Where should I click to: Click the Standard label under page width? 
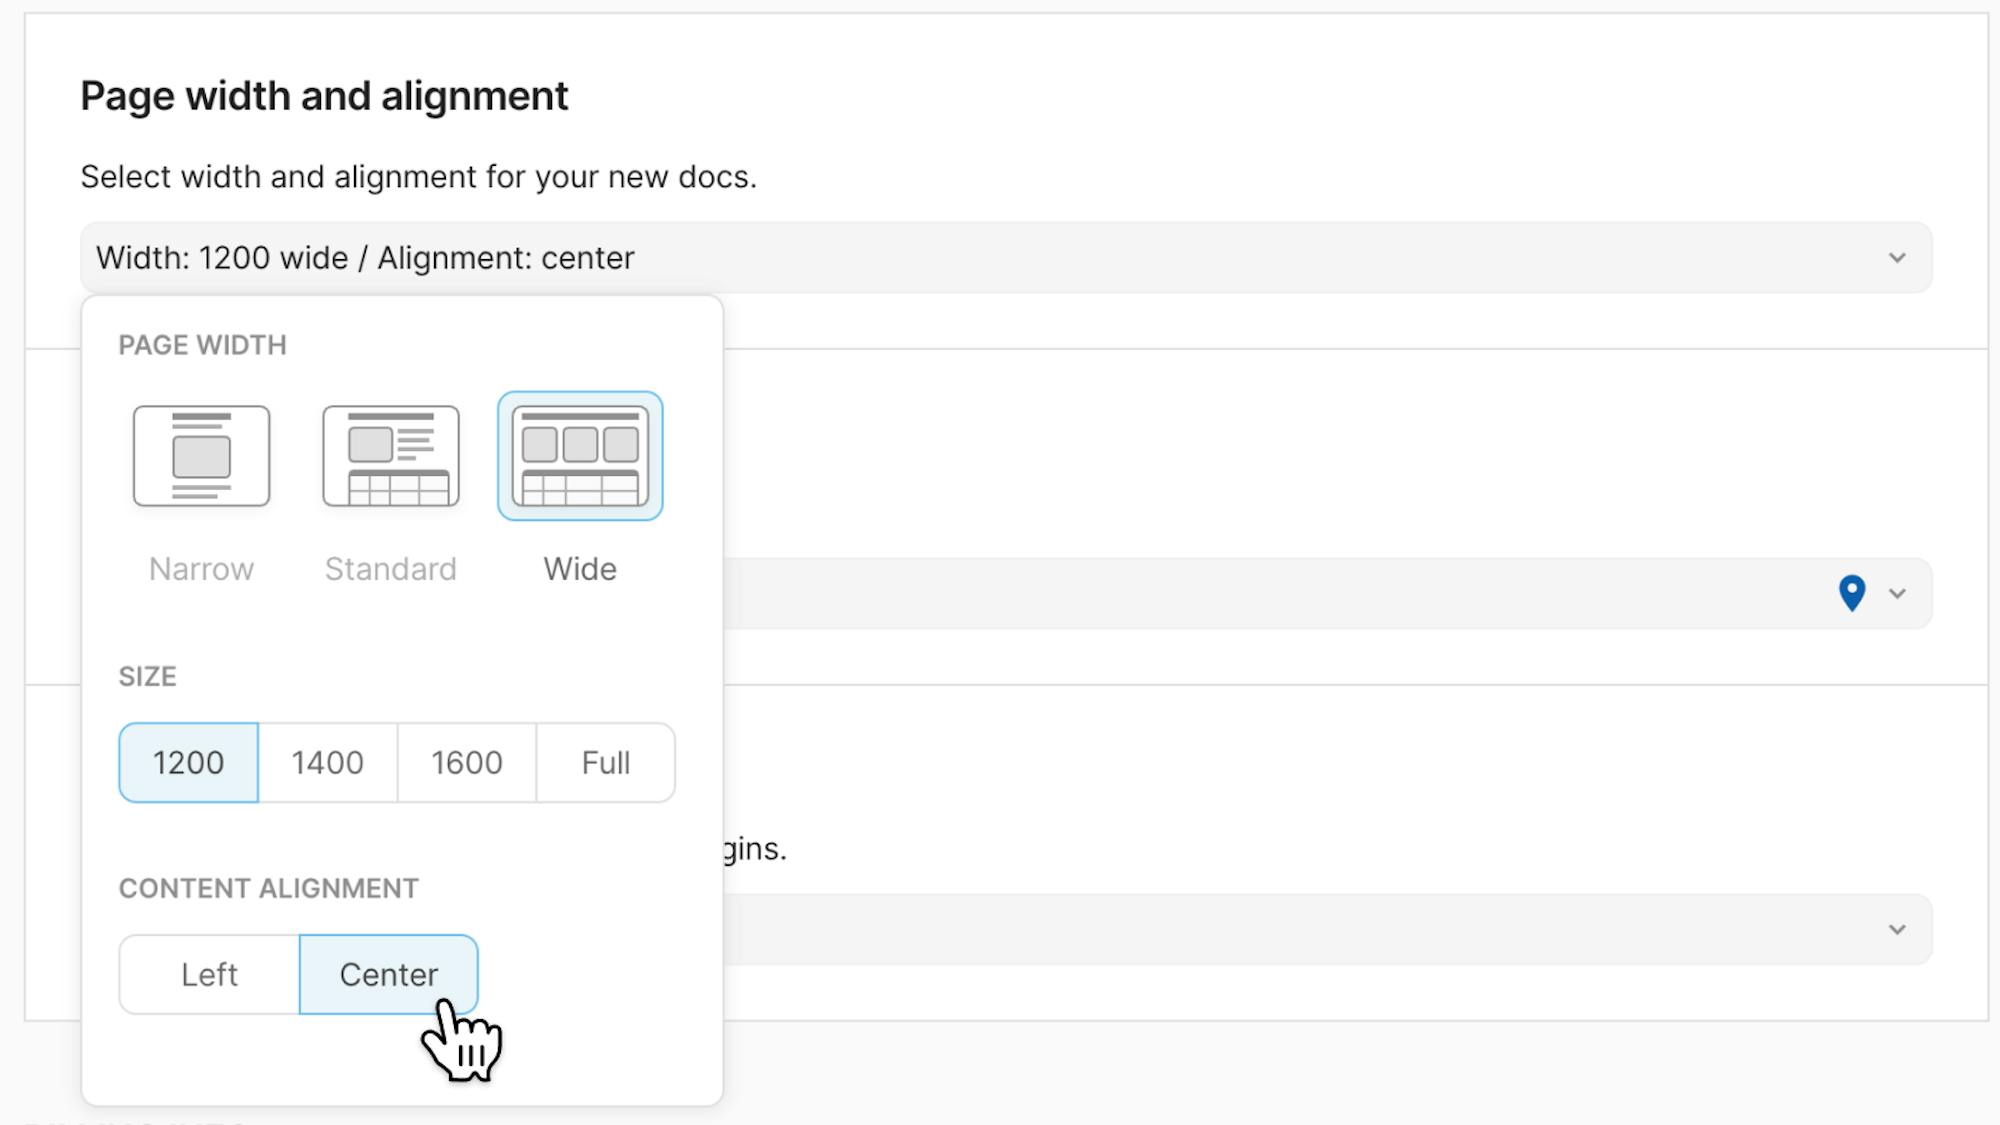click(391, 569)
